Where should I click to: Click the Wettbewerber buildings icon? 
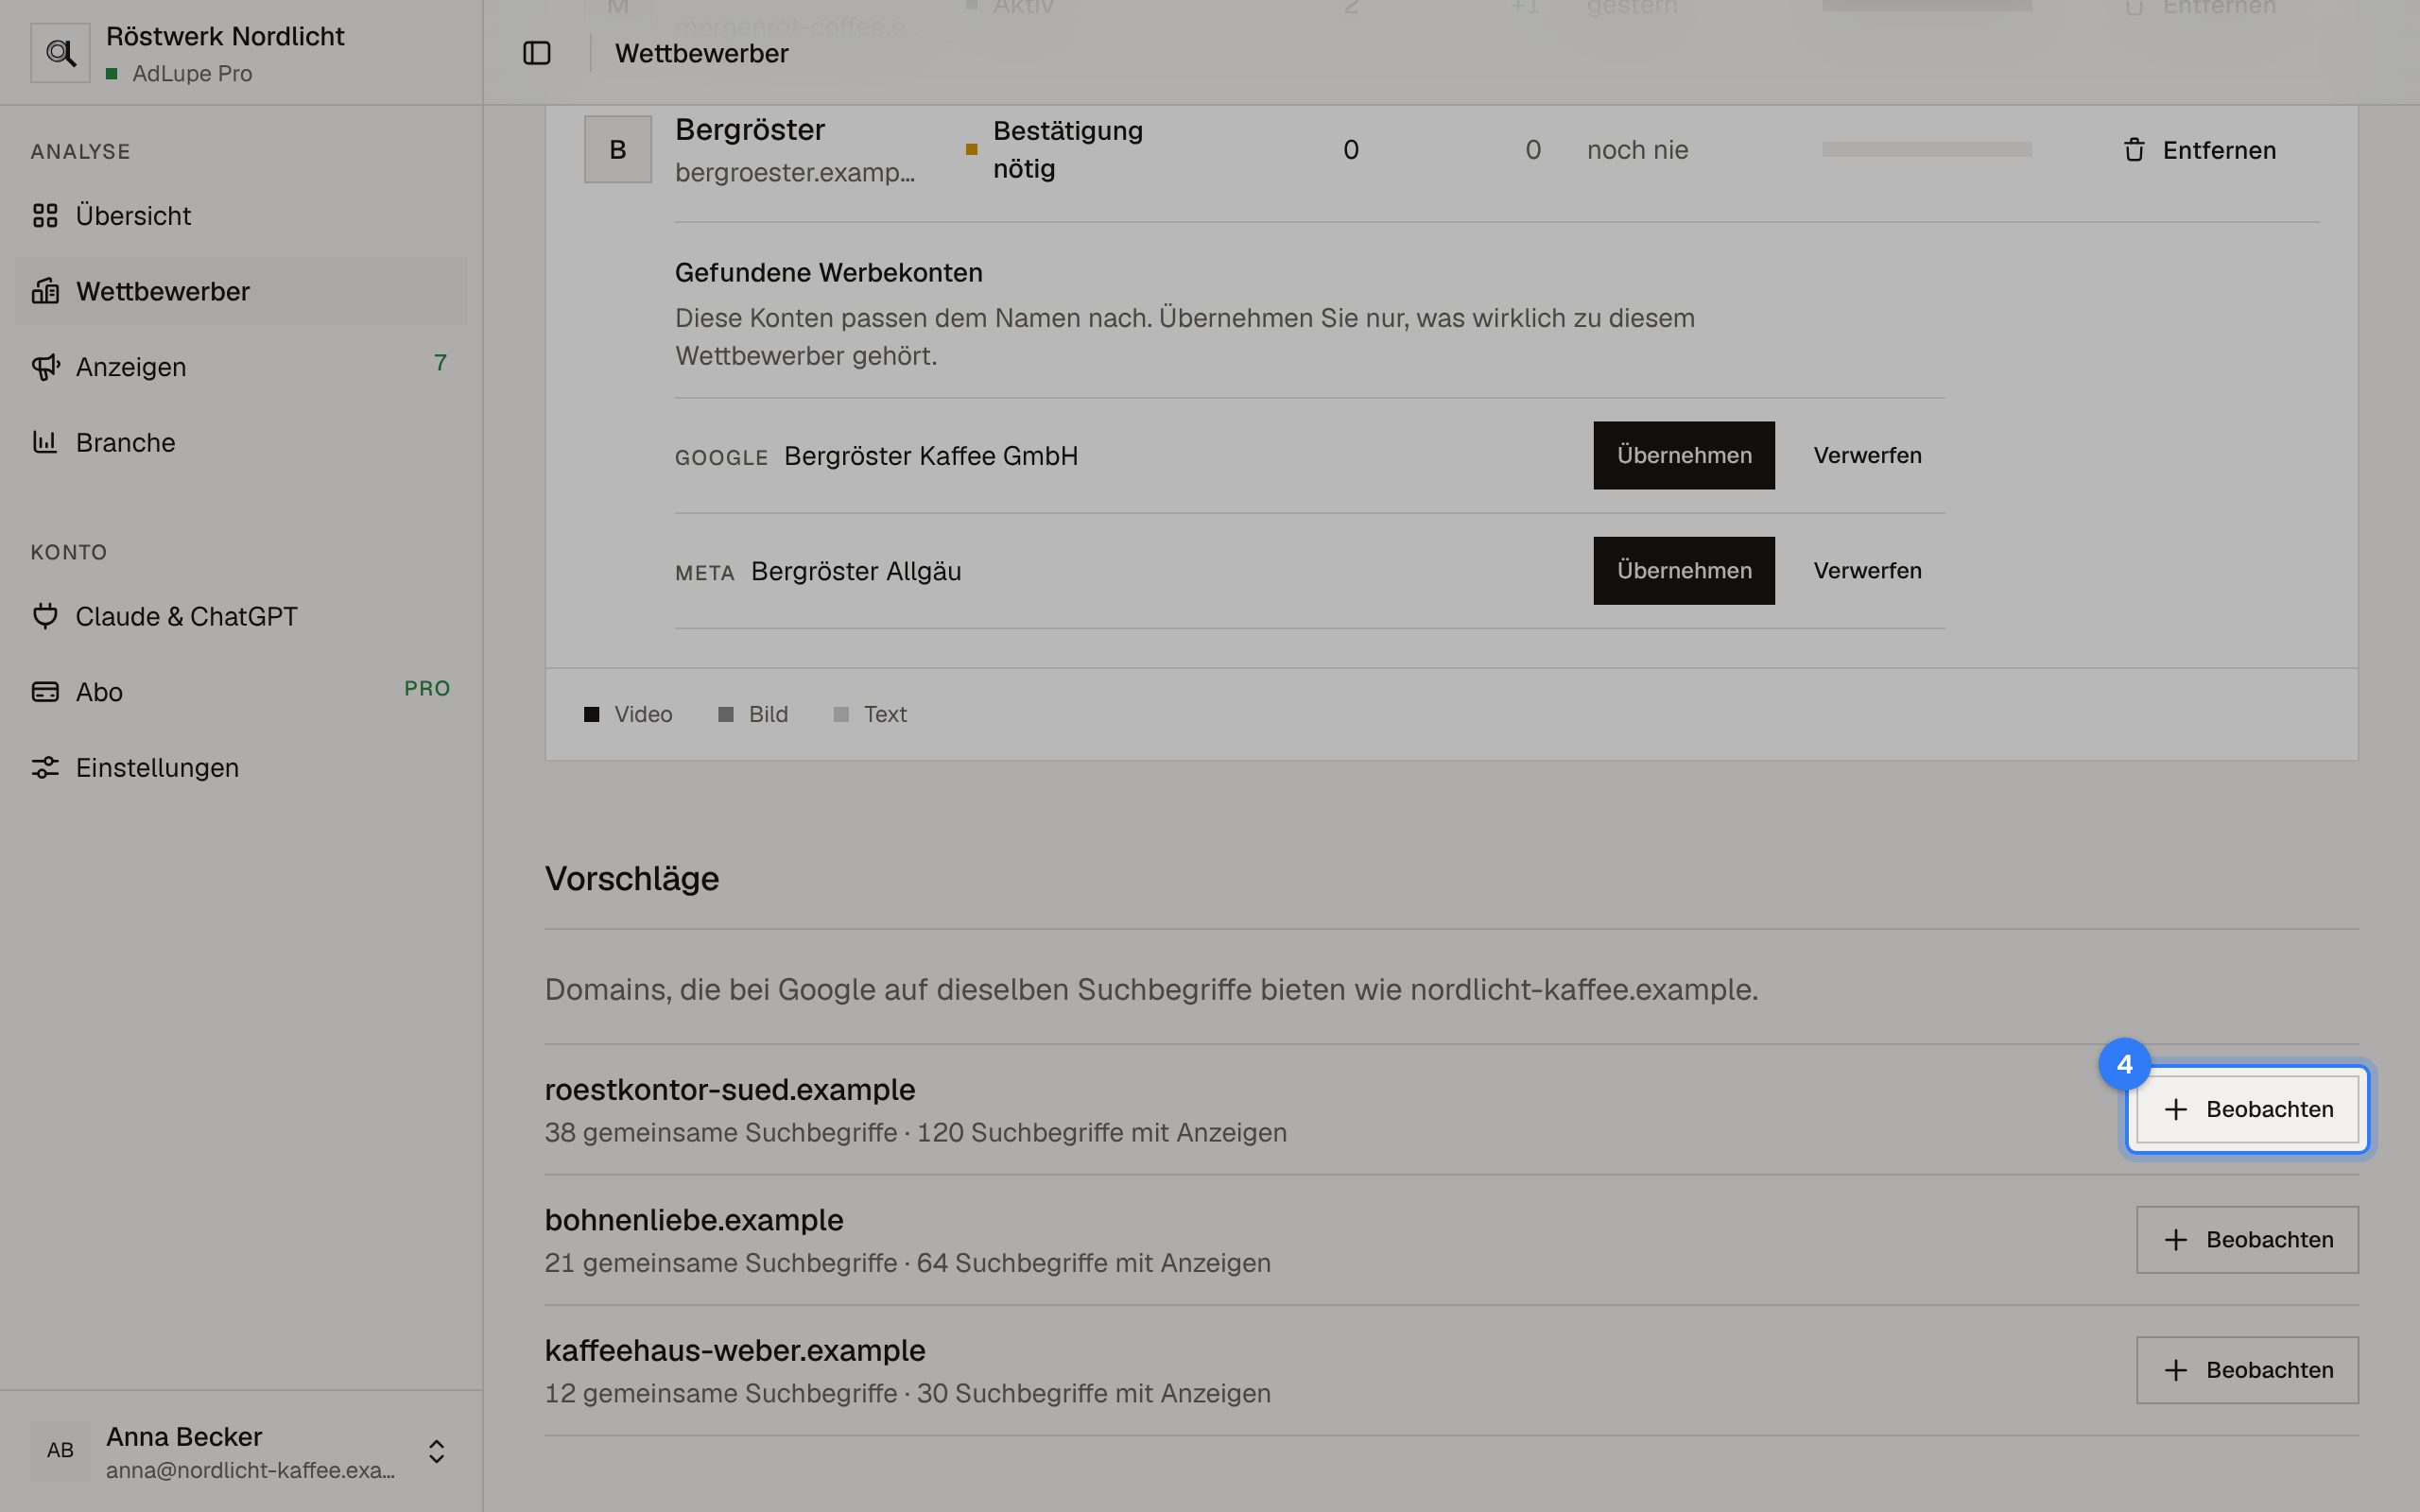(45, 291)
